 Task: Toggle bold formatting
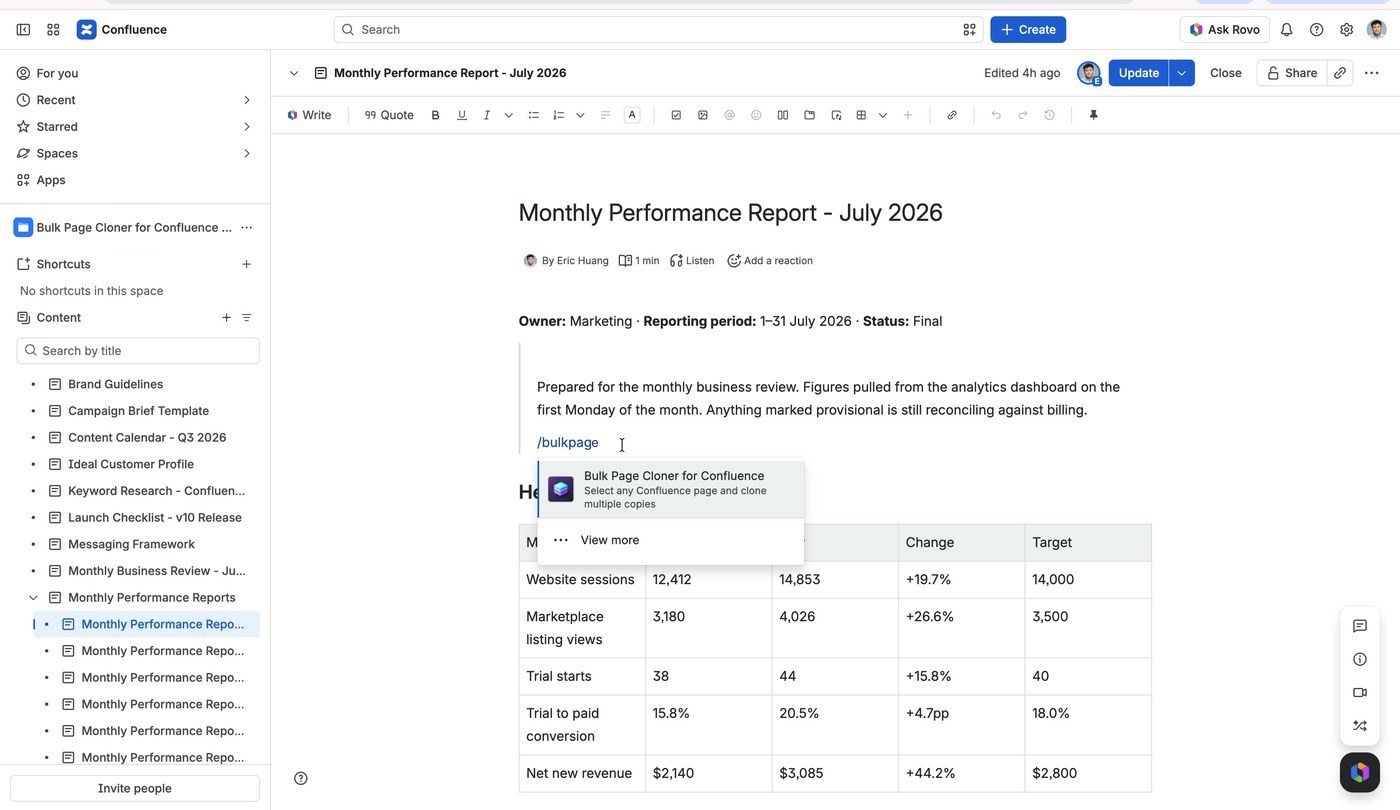coord(435,115)
